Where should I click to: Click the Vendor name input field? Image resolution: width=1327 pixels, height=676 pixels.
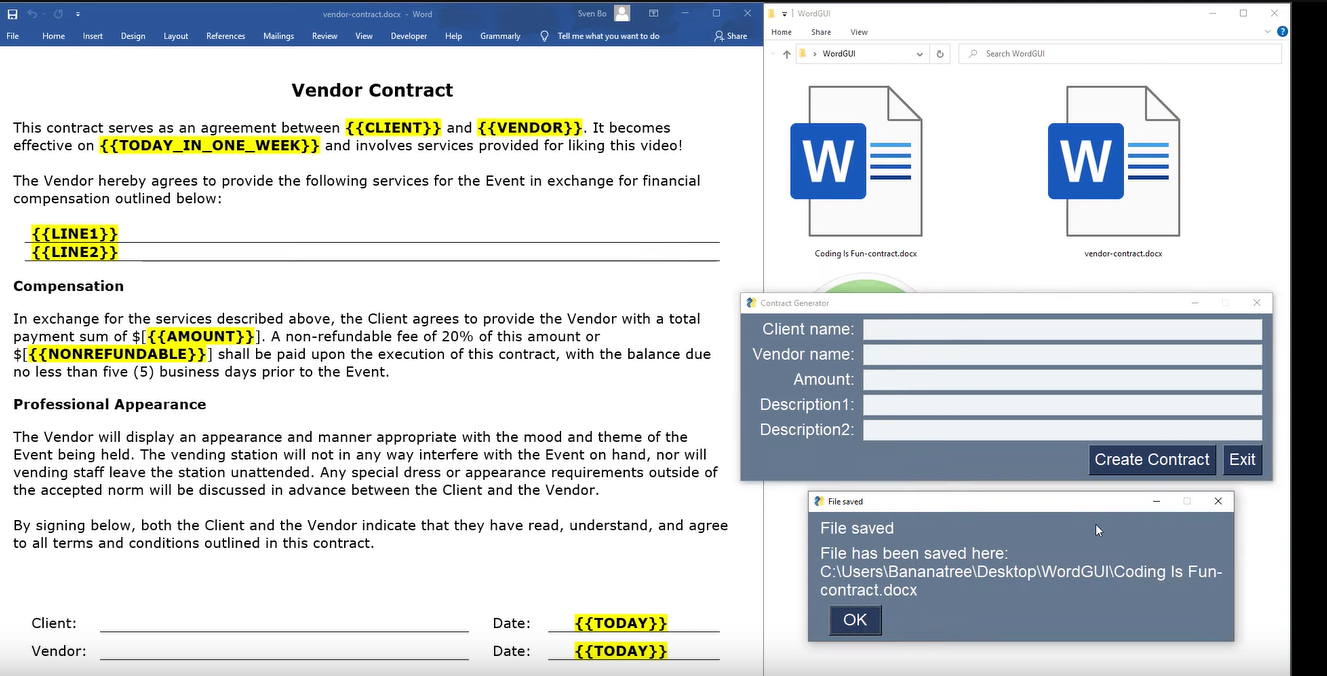click(x=1062, y=355)
